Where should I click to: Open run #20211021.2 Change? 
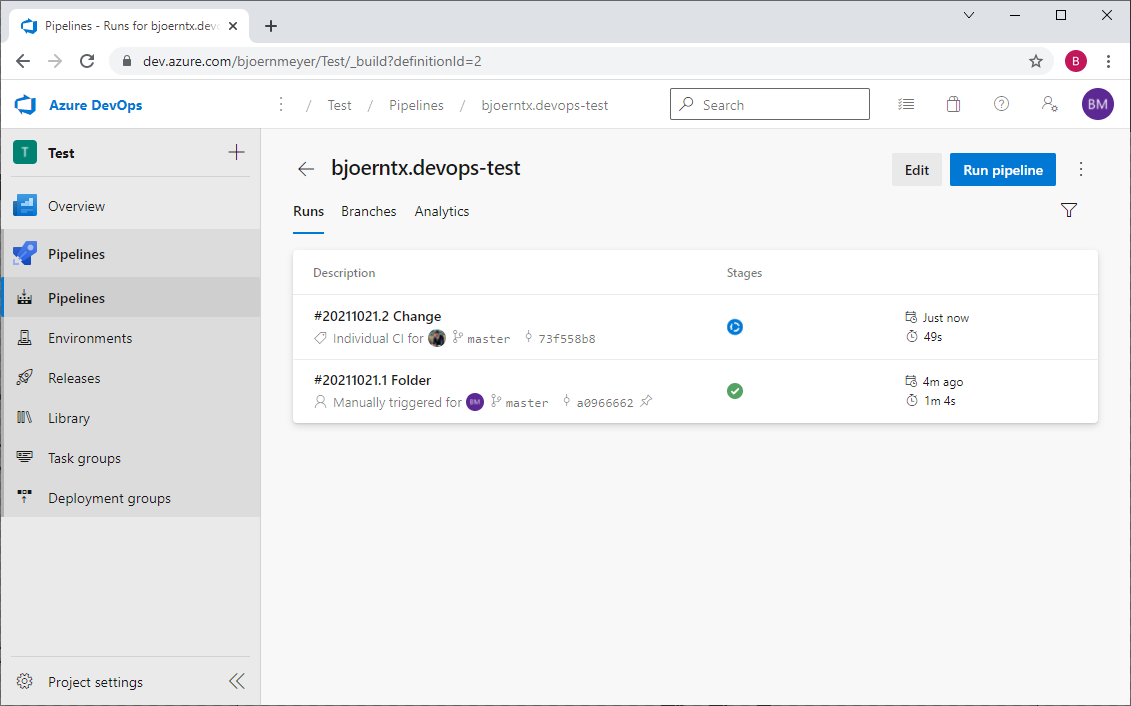pos(377,316)
